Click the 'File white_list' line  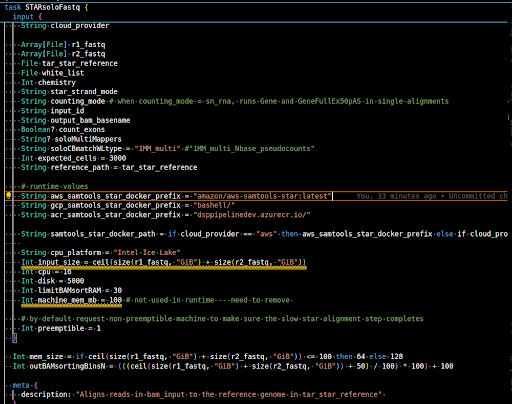[52, 73]
